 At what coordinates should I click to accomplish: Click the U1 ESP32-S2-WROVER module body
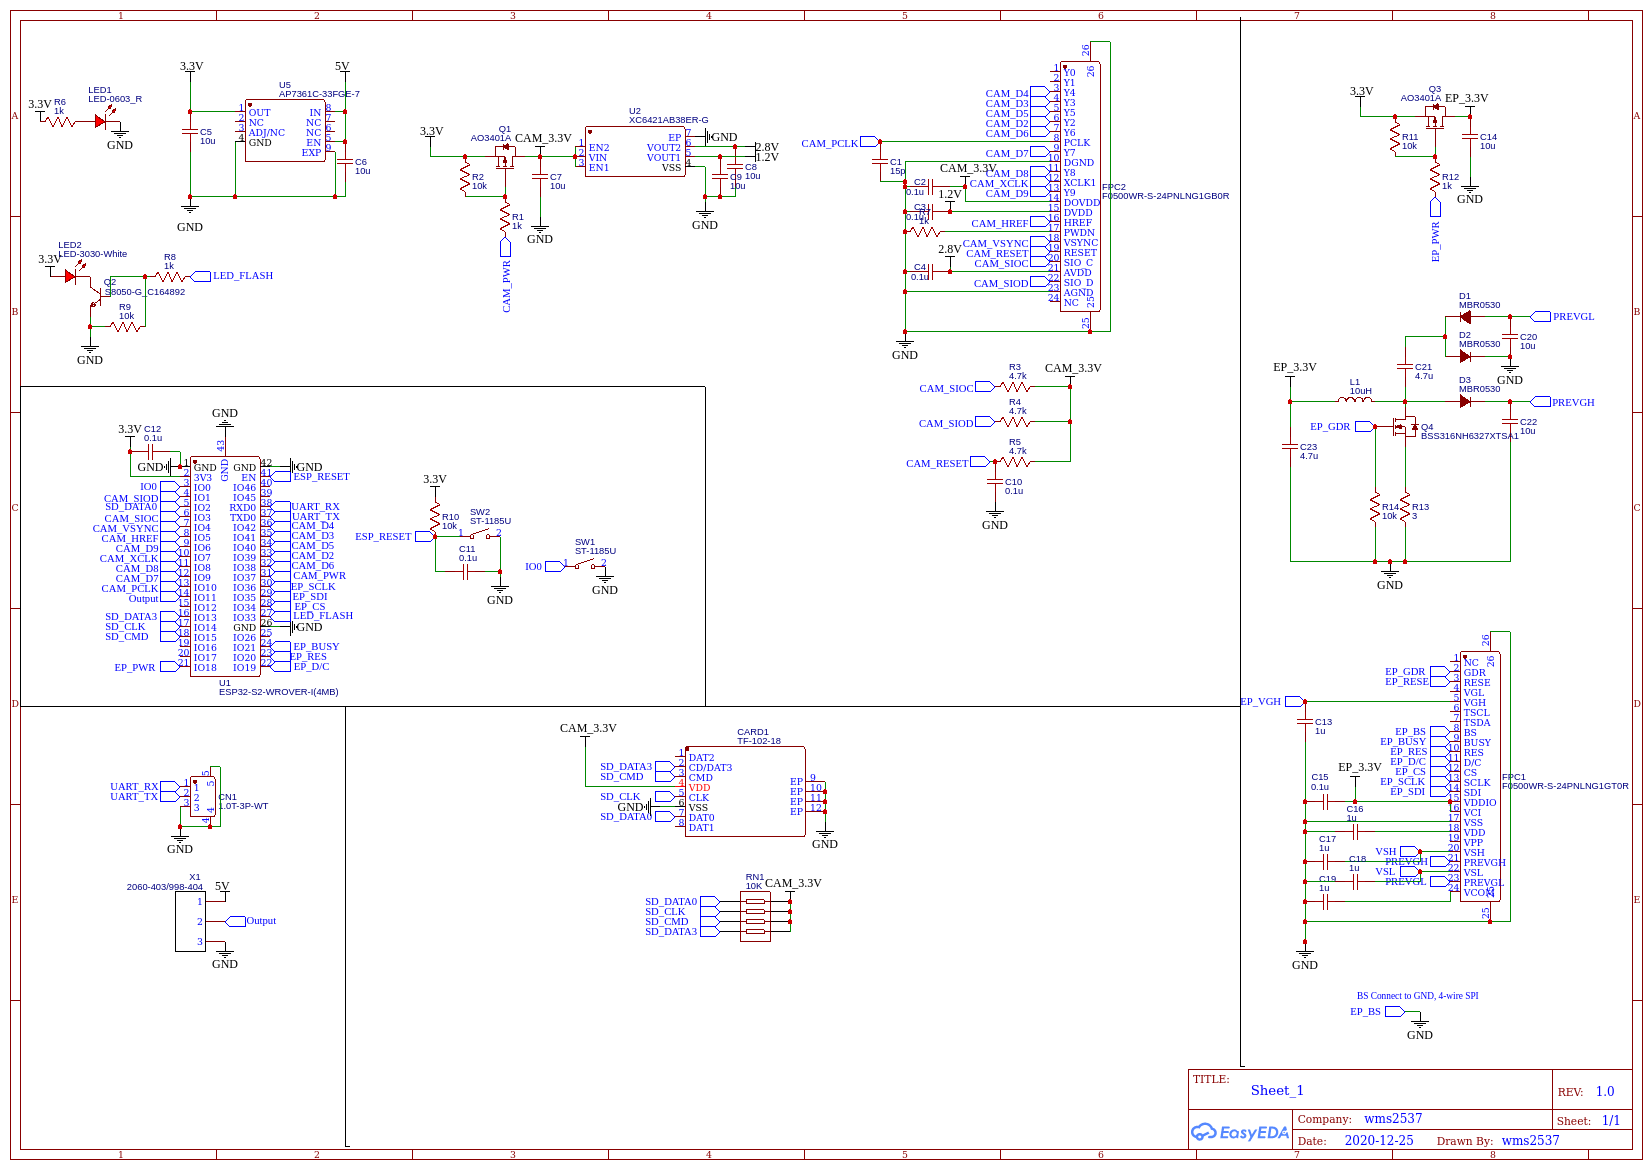225,566
